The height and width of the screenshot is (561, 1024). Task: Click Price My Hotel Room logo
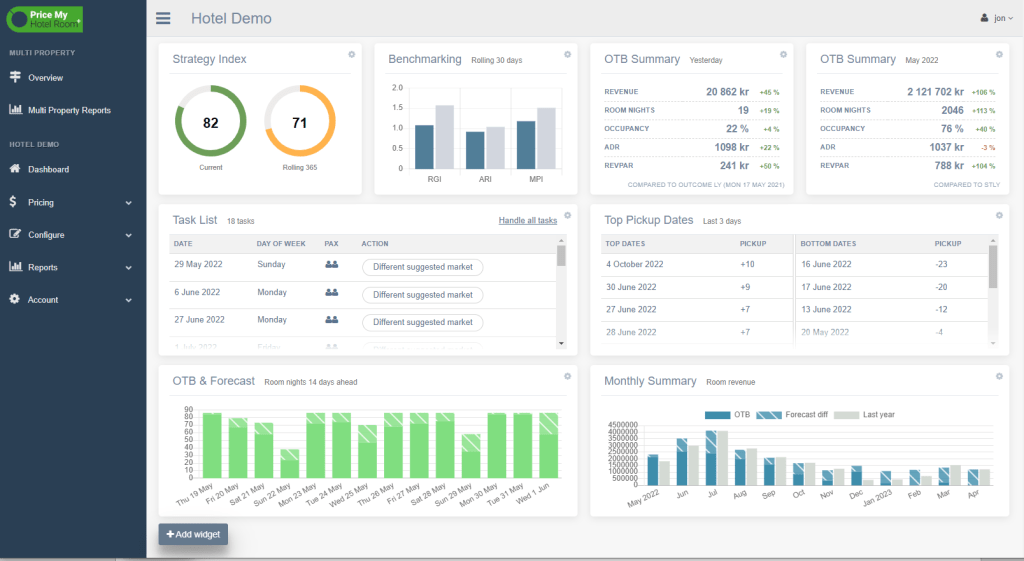coord(45,19)
